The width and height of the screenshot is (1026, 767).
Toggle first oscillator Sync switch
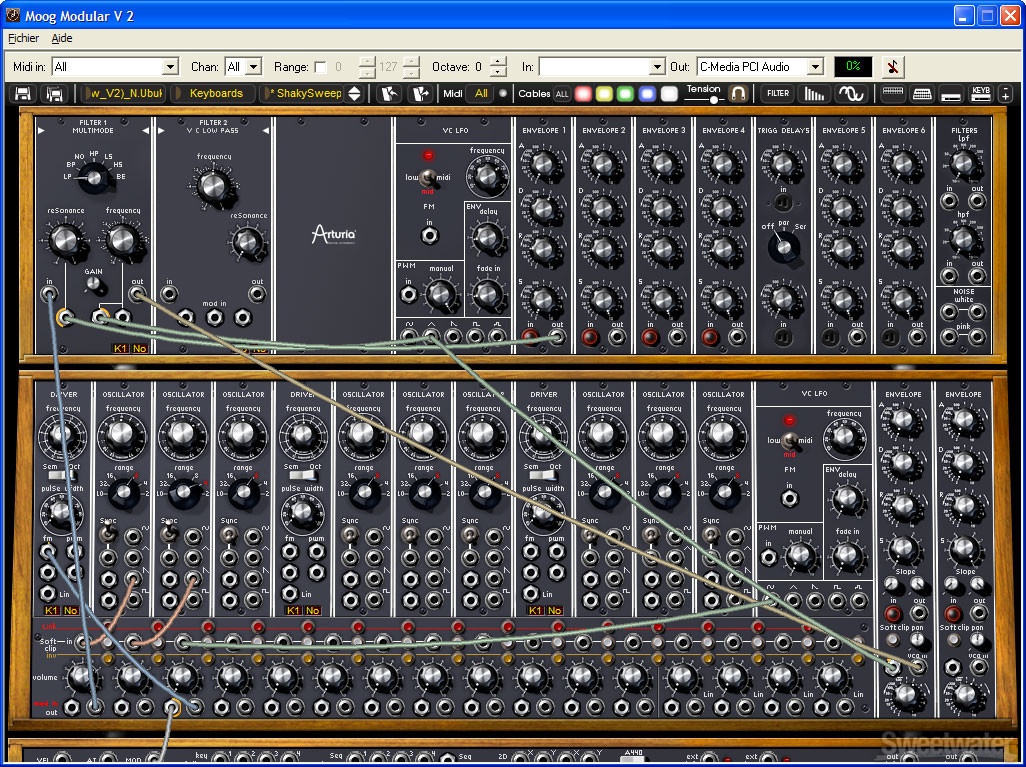click(108, 535)
